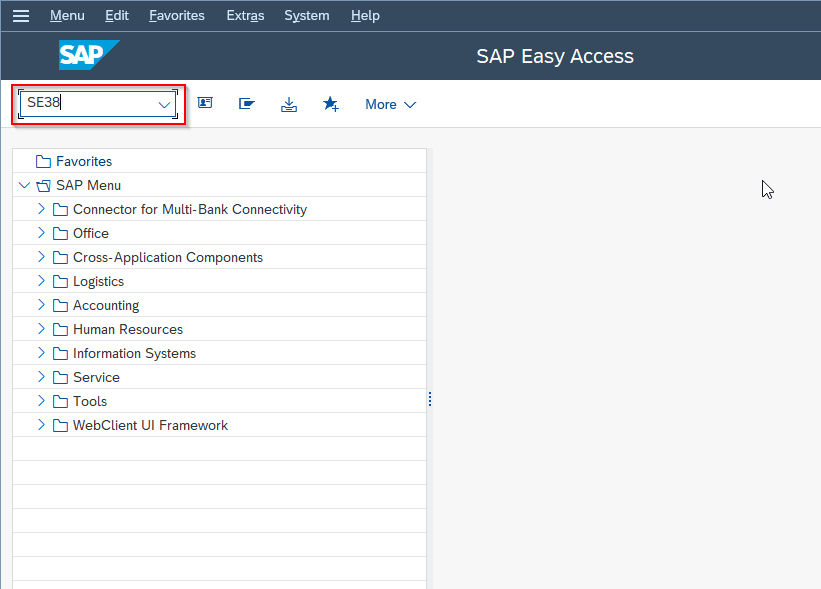This screenshot has width=821, height=589.
Task: Click the add to favorites star icon
Action: [330, 104]
